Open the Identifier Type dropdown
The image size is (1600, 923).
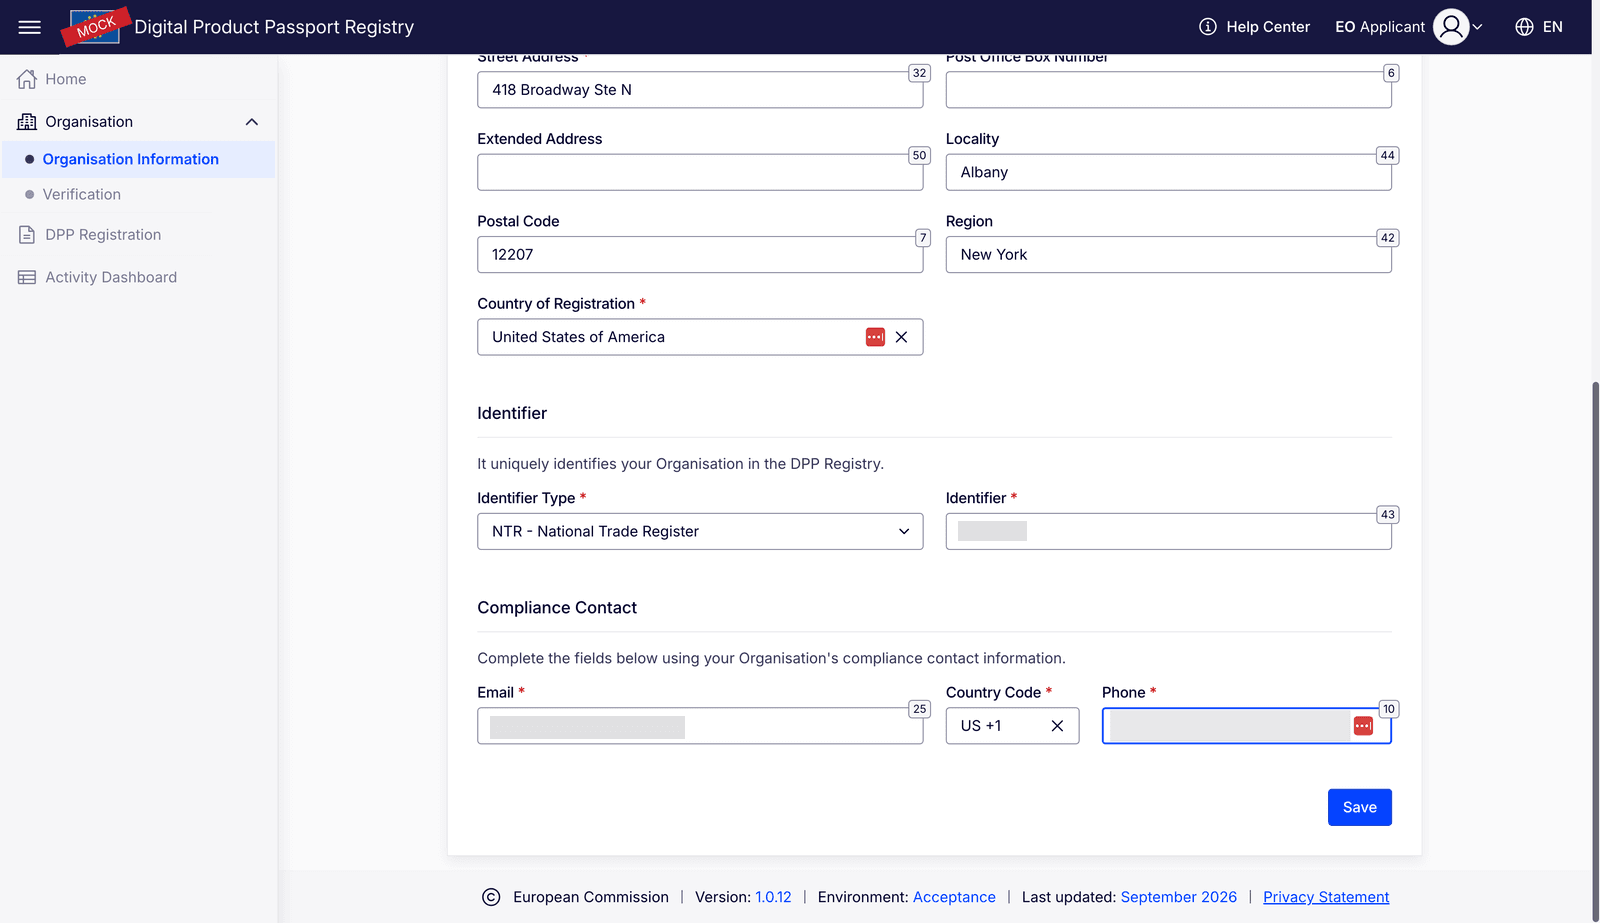coord(700,531)
